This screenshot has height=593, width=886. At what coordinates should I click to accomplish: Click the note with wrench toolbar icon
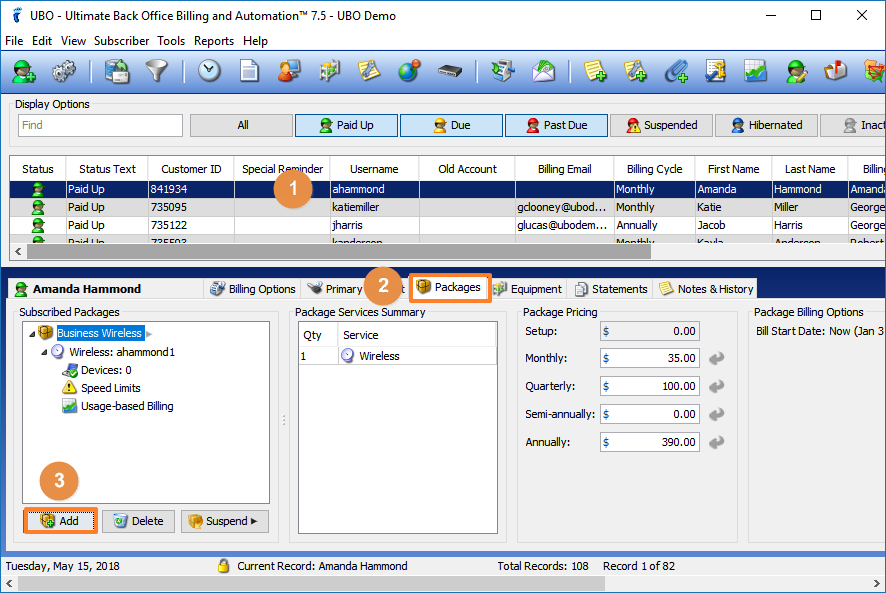click(x=369, y=72)
